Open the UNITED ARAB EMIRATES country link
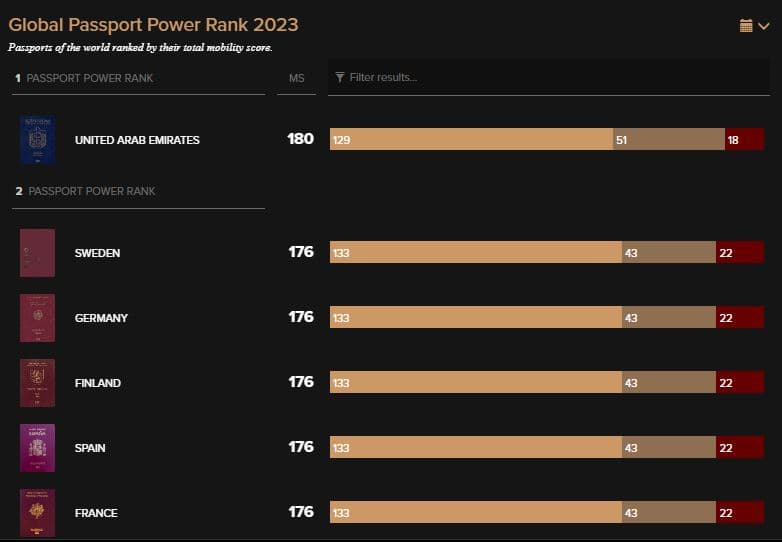 (x=137, y=140)
